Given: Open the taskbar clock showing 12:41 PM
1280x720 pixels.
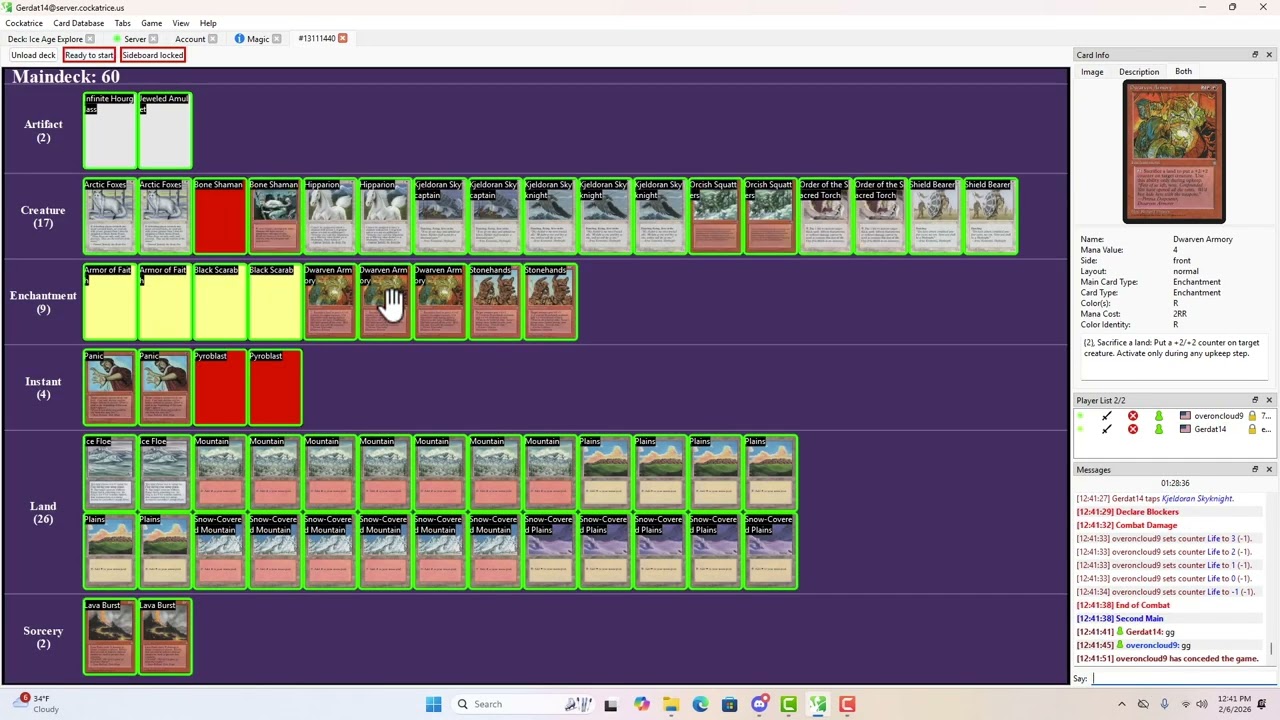Looking at the screenshot, I should tap(1234, 704).
